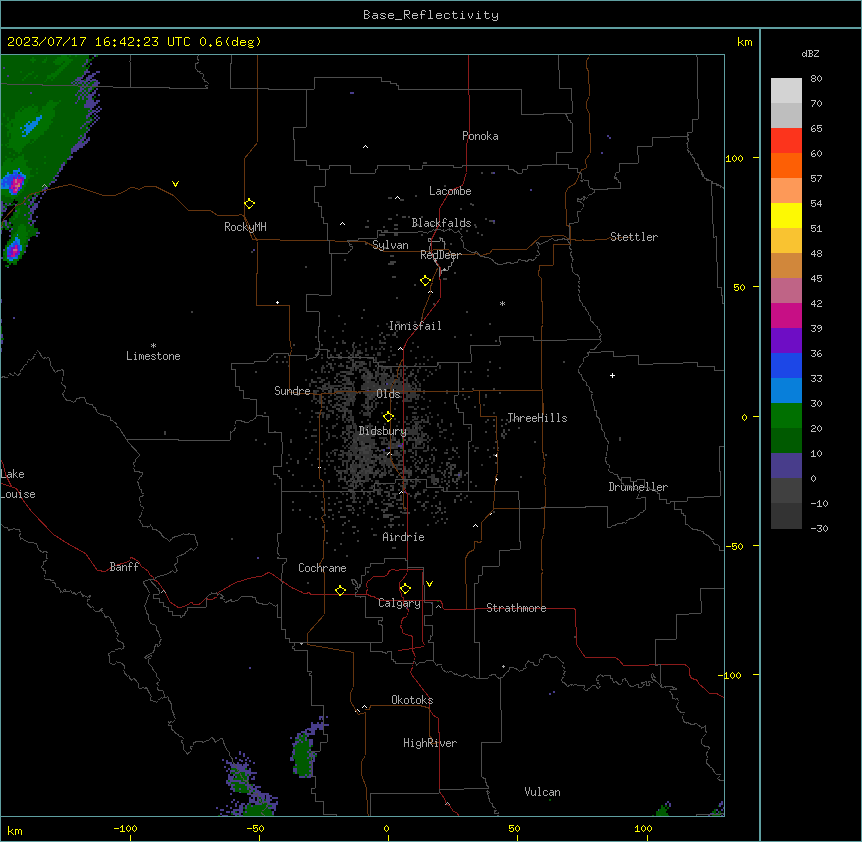The width and height of the screenshot is (862, 842).
Task: Click the -50 tick on the right axis
Action: [x=735, y=546]
